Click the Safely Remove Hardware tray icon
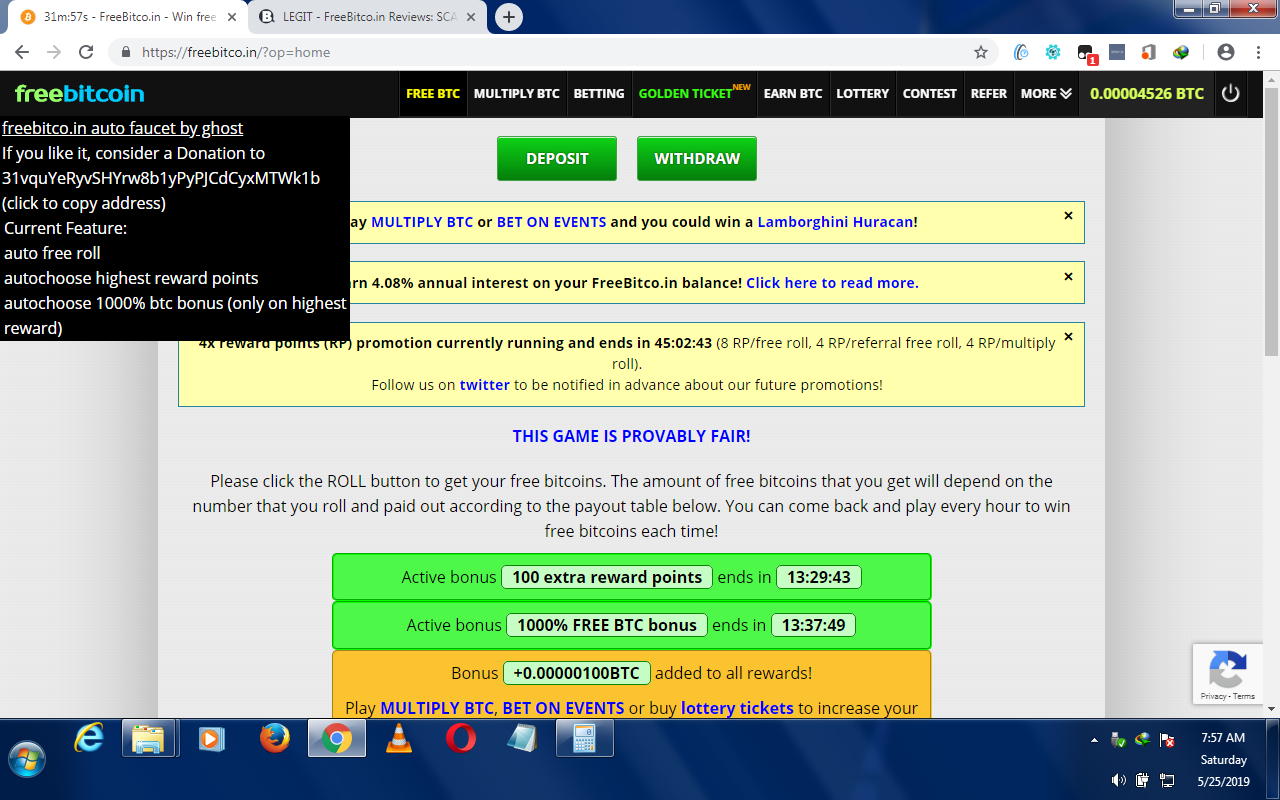1280x800 pixels. pyautogui.click(x=1119, y=740)
